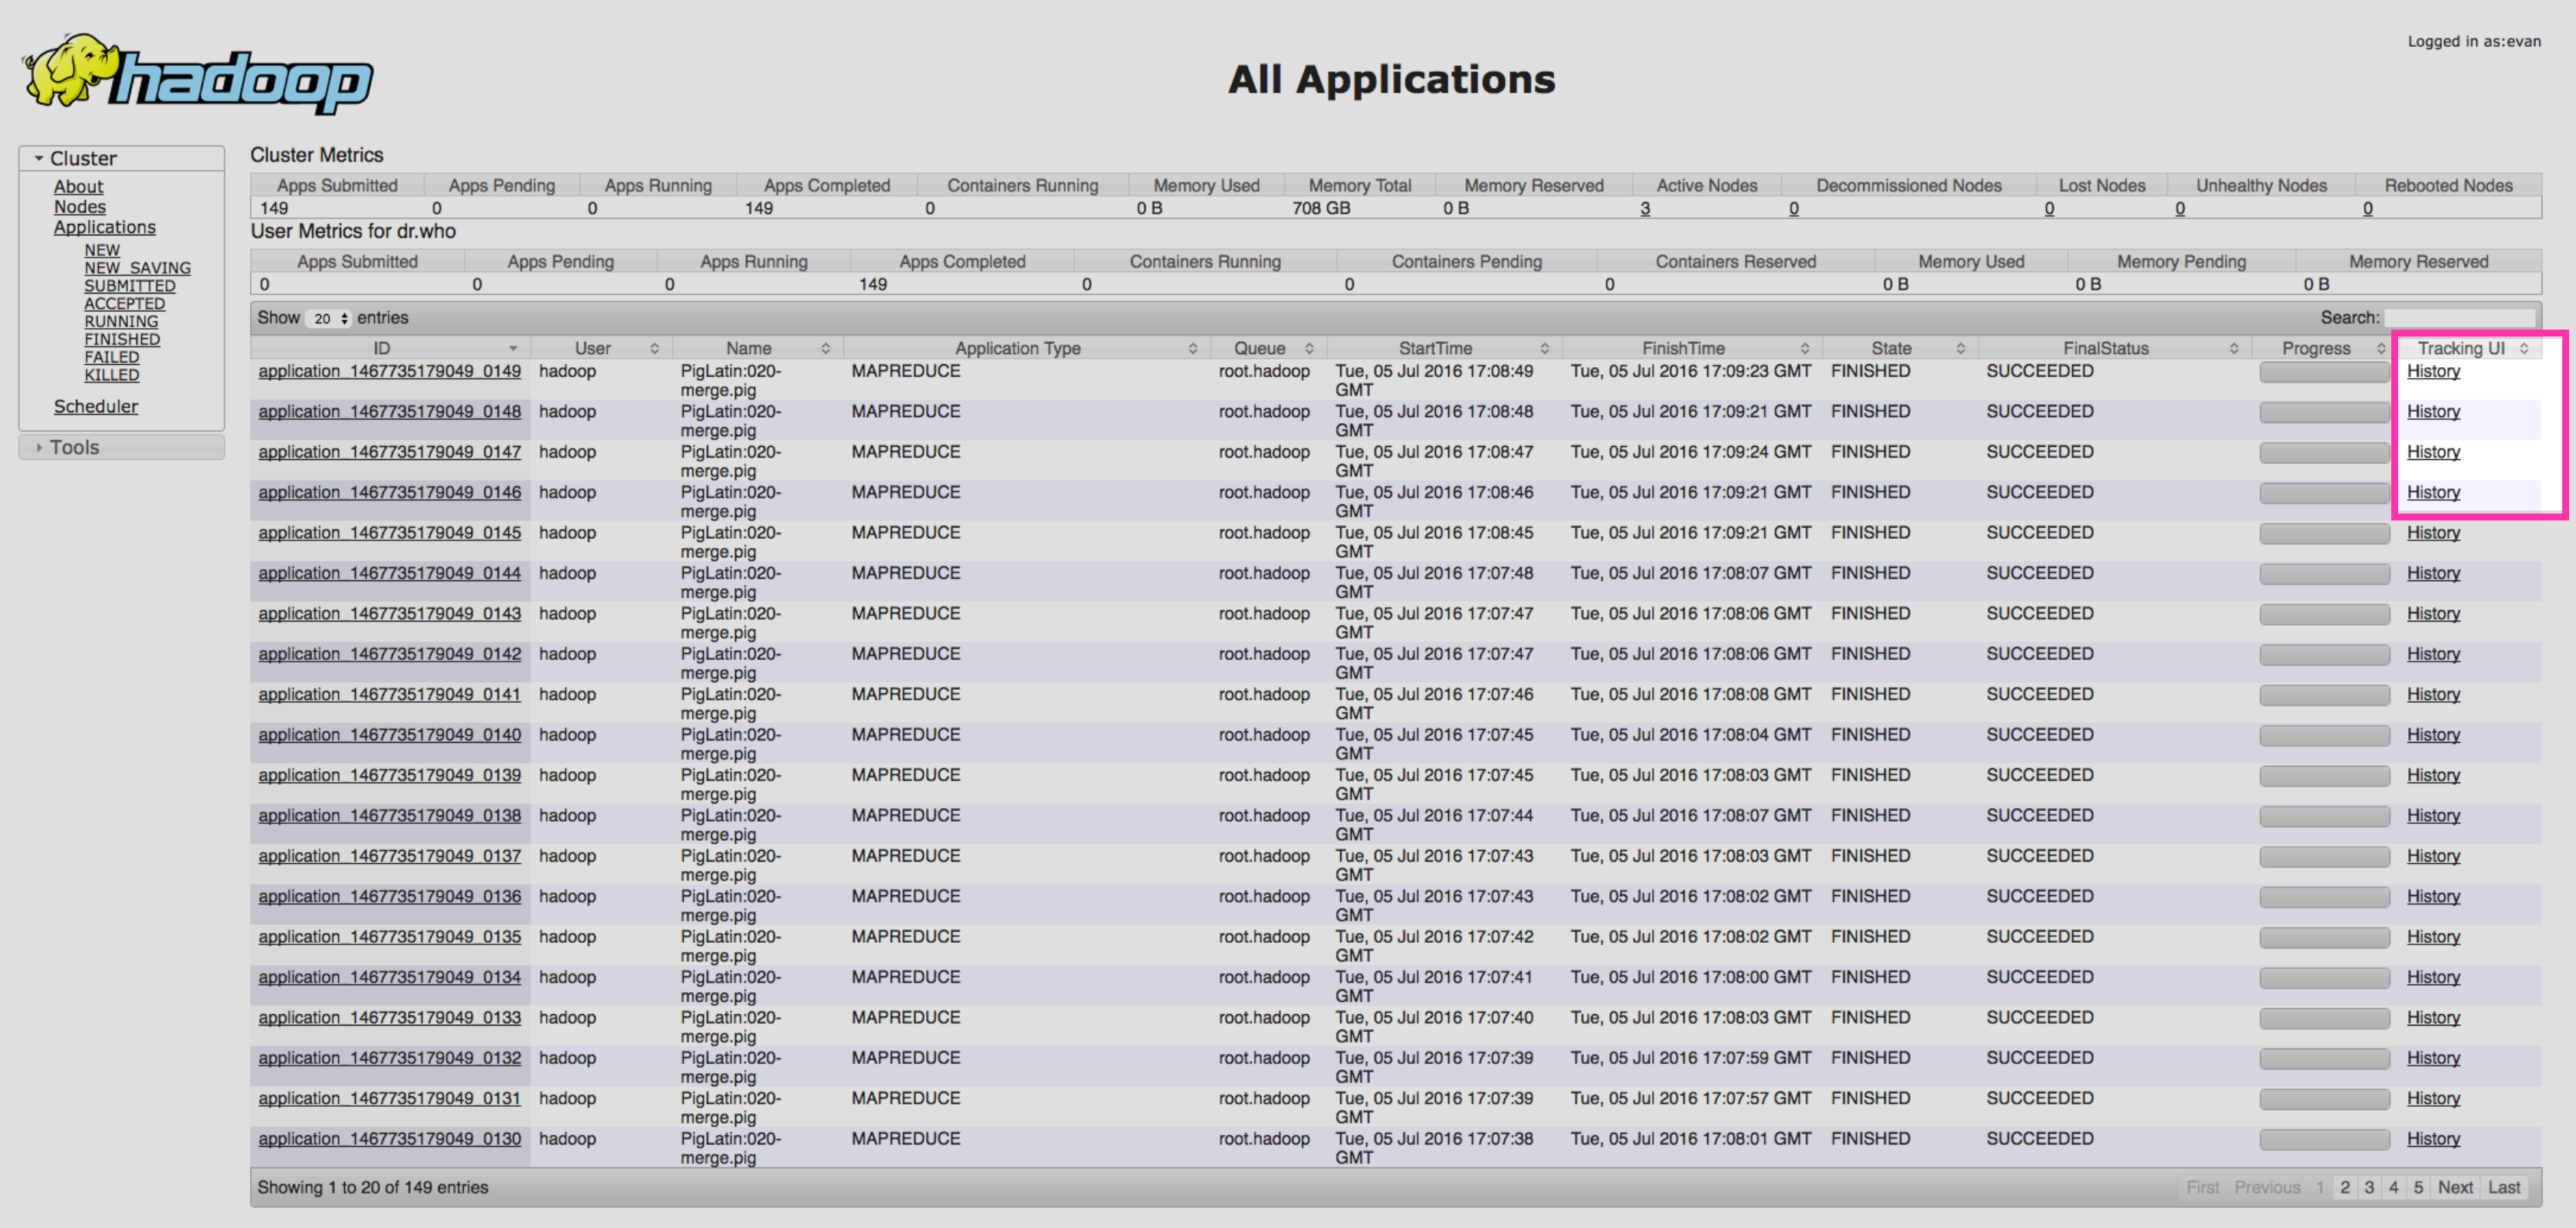Open the entries-per-page selector

point(326,318)
